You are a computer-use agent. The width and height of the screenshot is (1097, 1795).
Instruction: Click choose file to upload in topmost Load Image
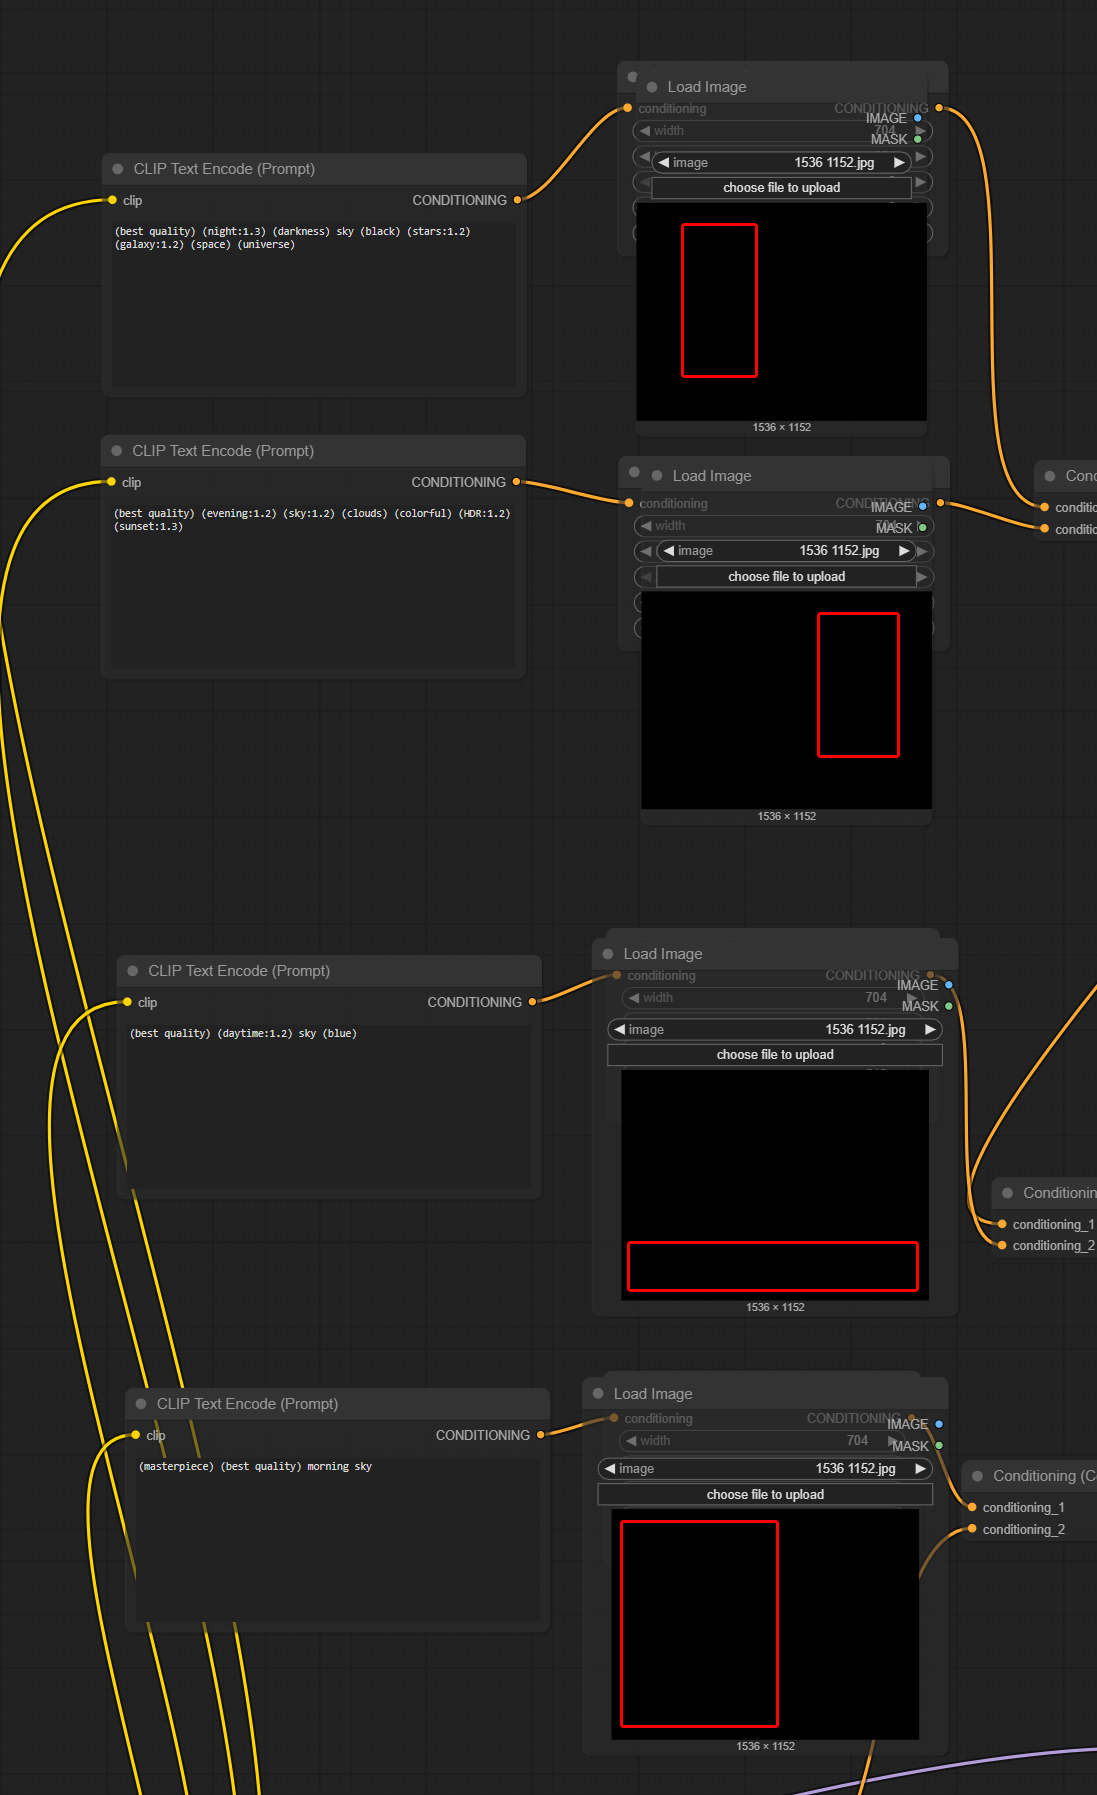click(x=781, y=188)
